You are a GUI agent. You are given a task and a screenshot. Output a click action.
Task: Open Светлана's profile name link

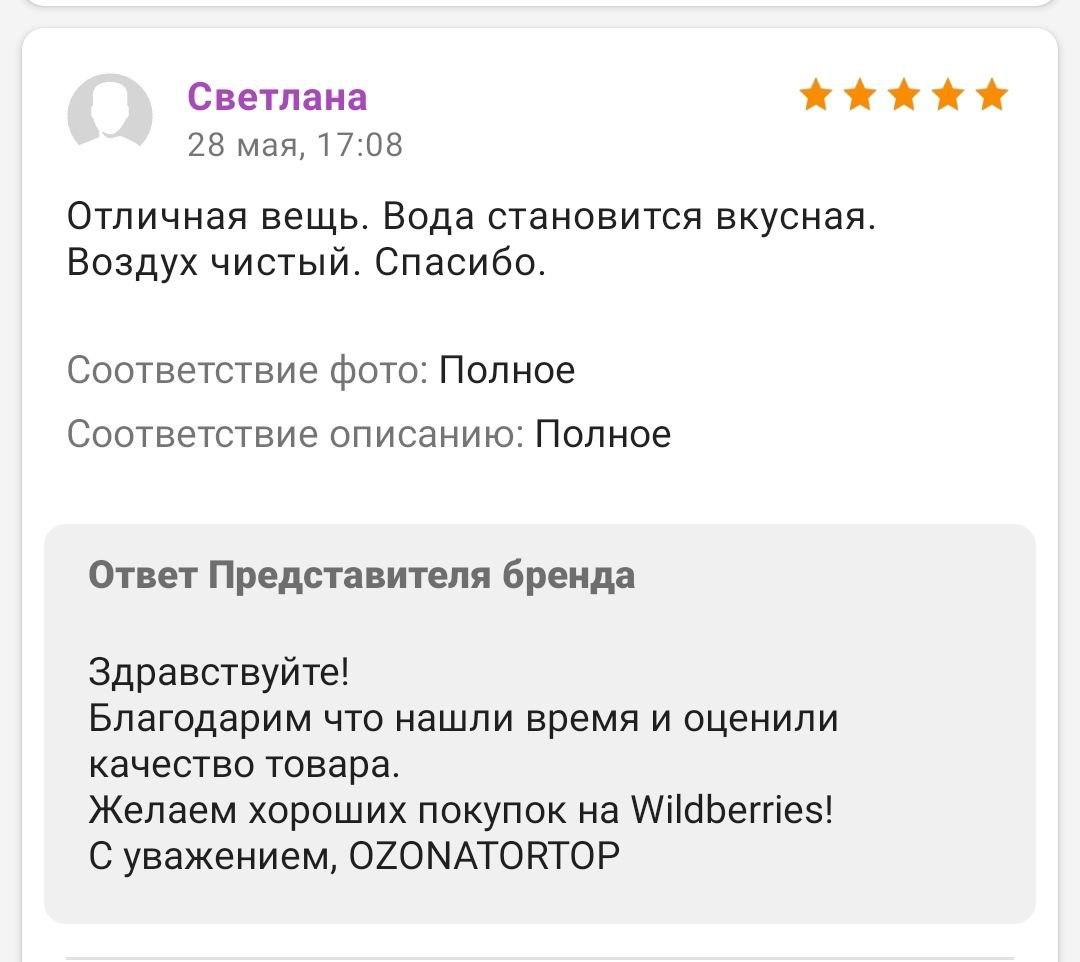[277, 96]
